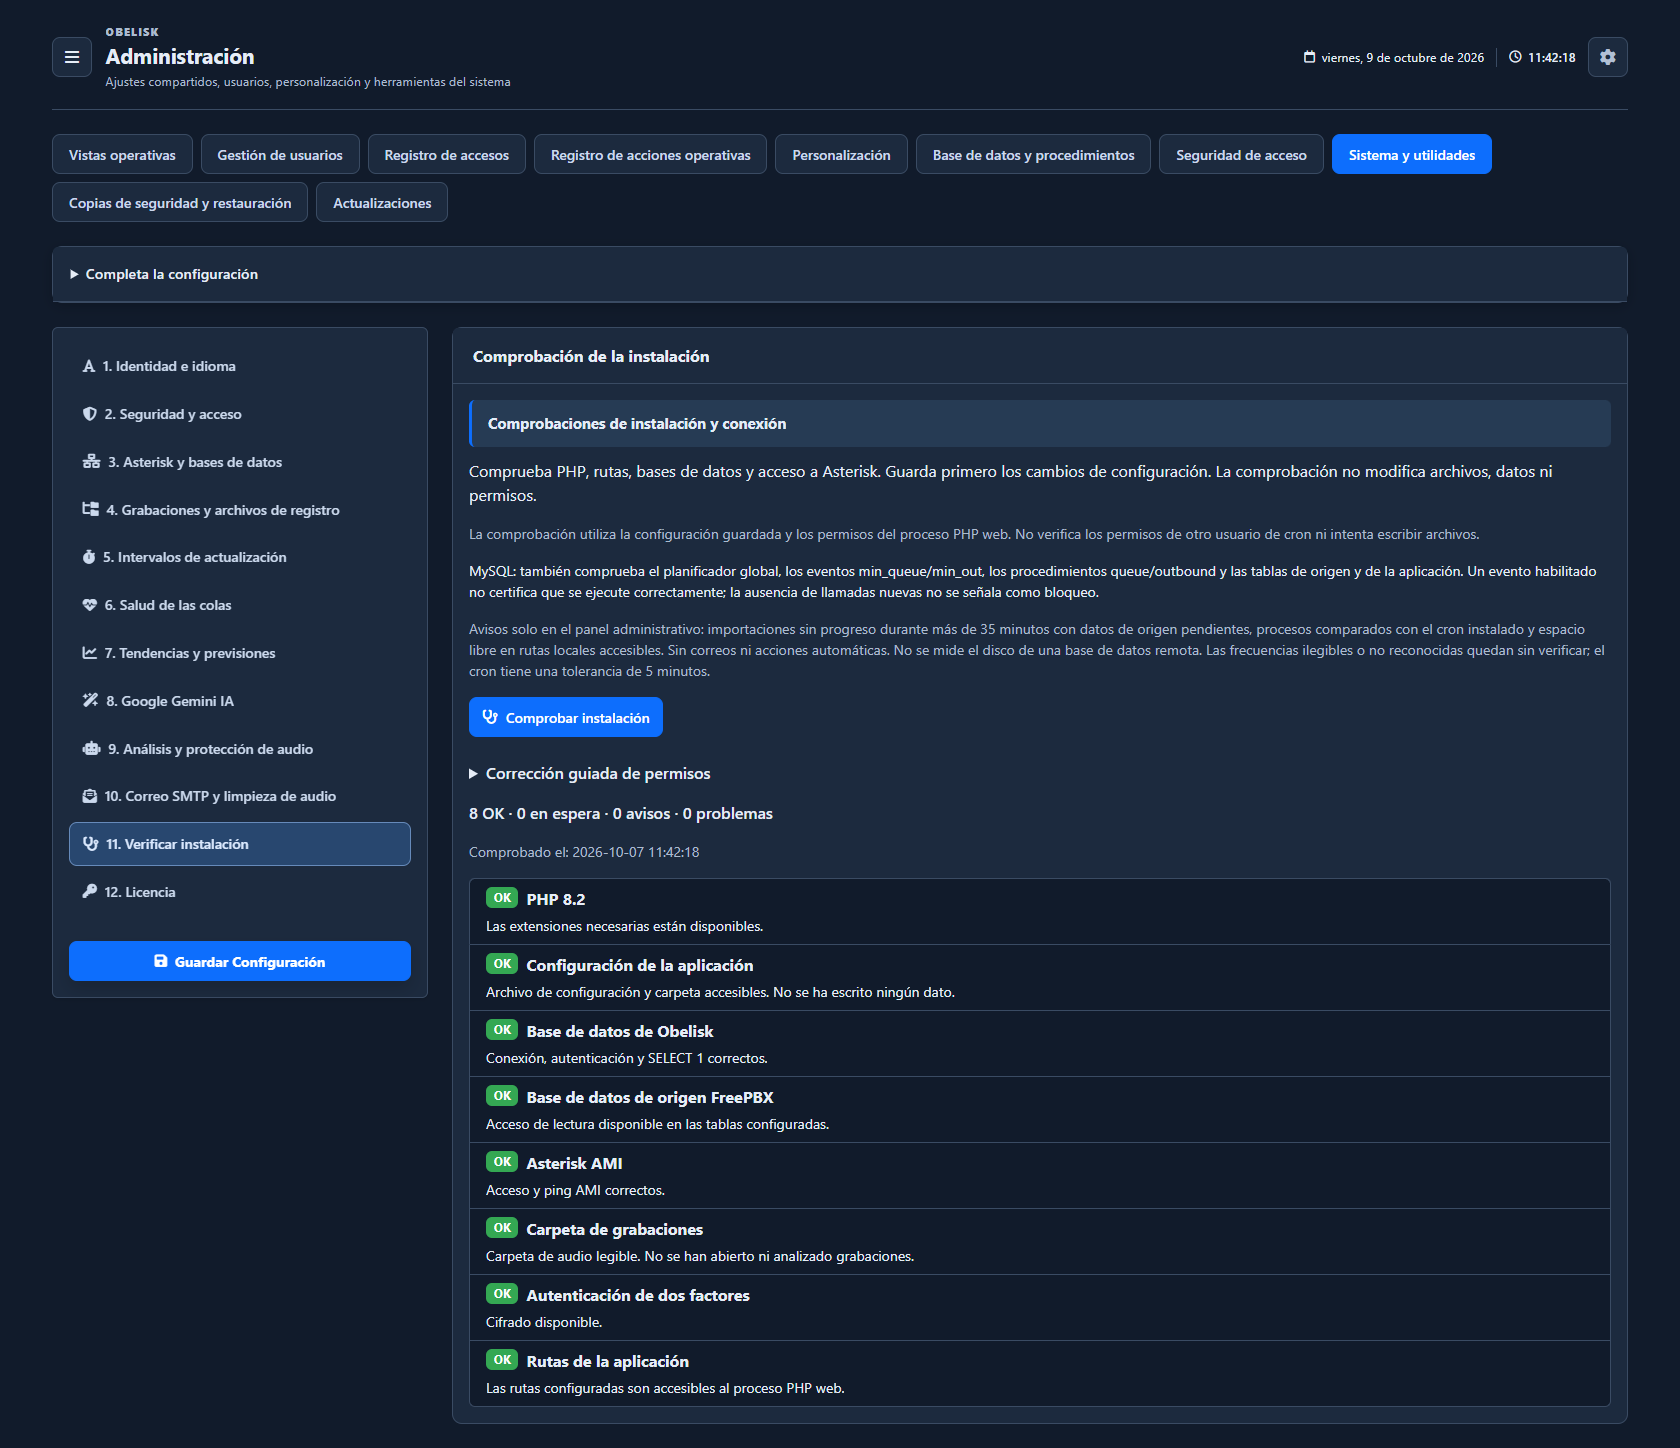This screenshot has width=1680, height=1448.
Task: Click Rutas de la aplicación result title
Action: pos(608,1361)
